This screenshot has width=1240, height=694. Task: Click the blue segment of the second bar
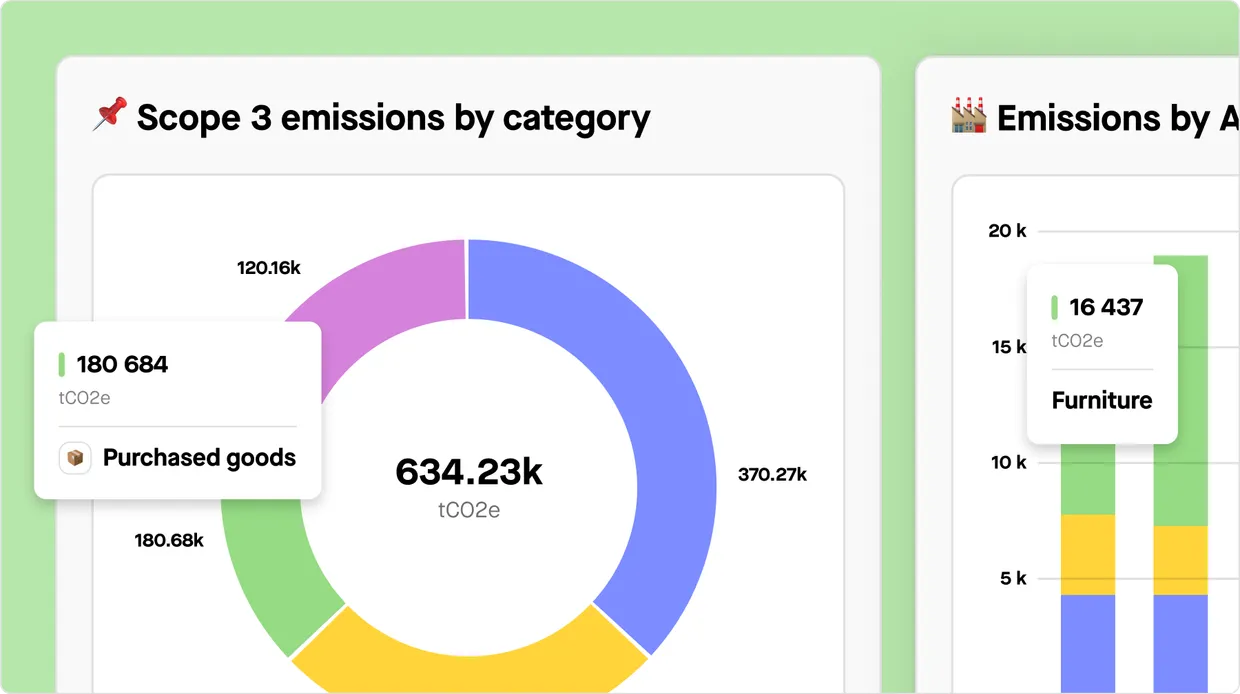click(x=1181, y=644)
